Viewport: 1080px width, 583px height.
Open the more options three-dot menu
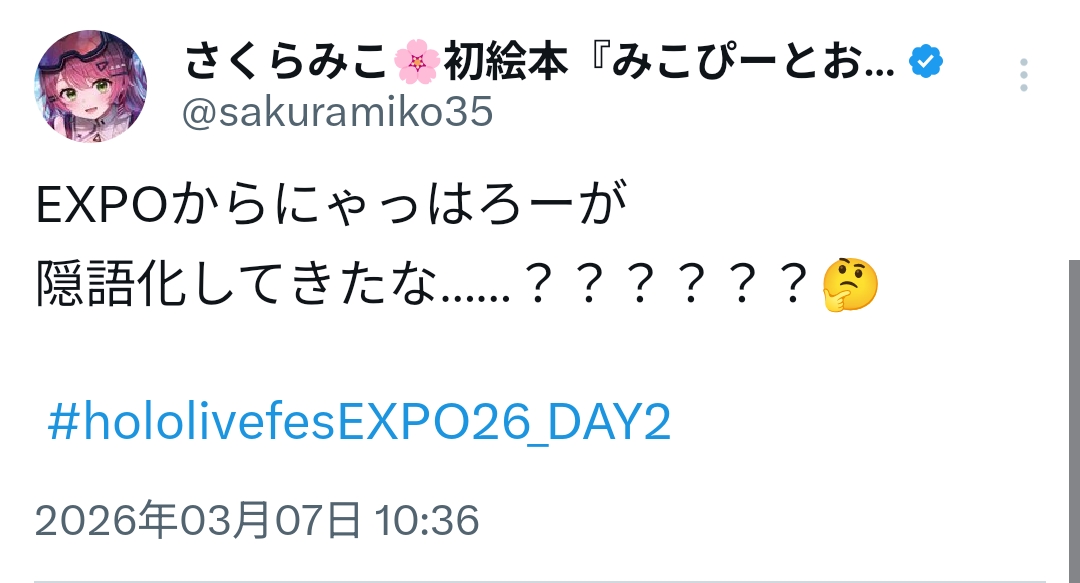[1024, 75]
